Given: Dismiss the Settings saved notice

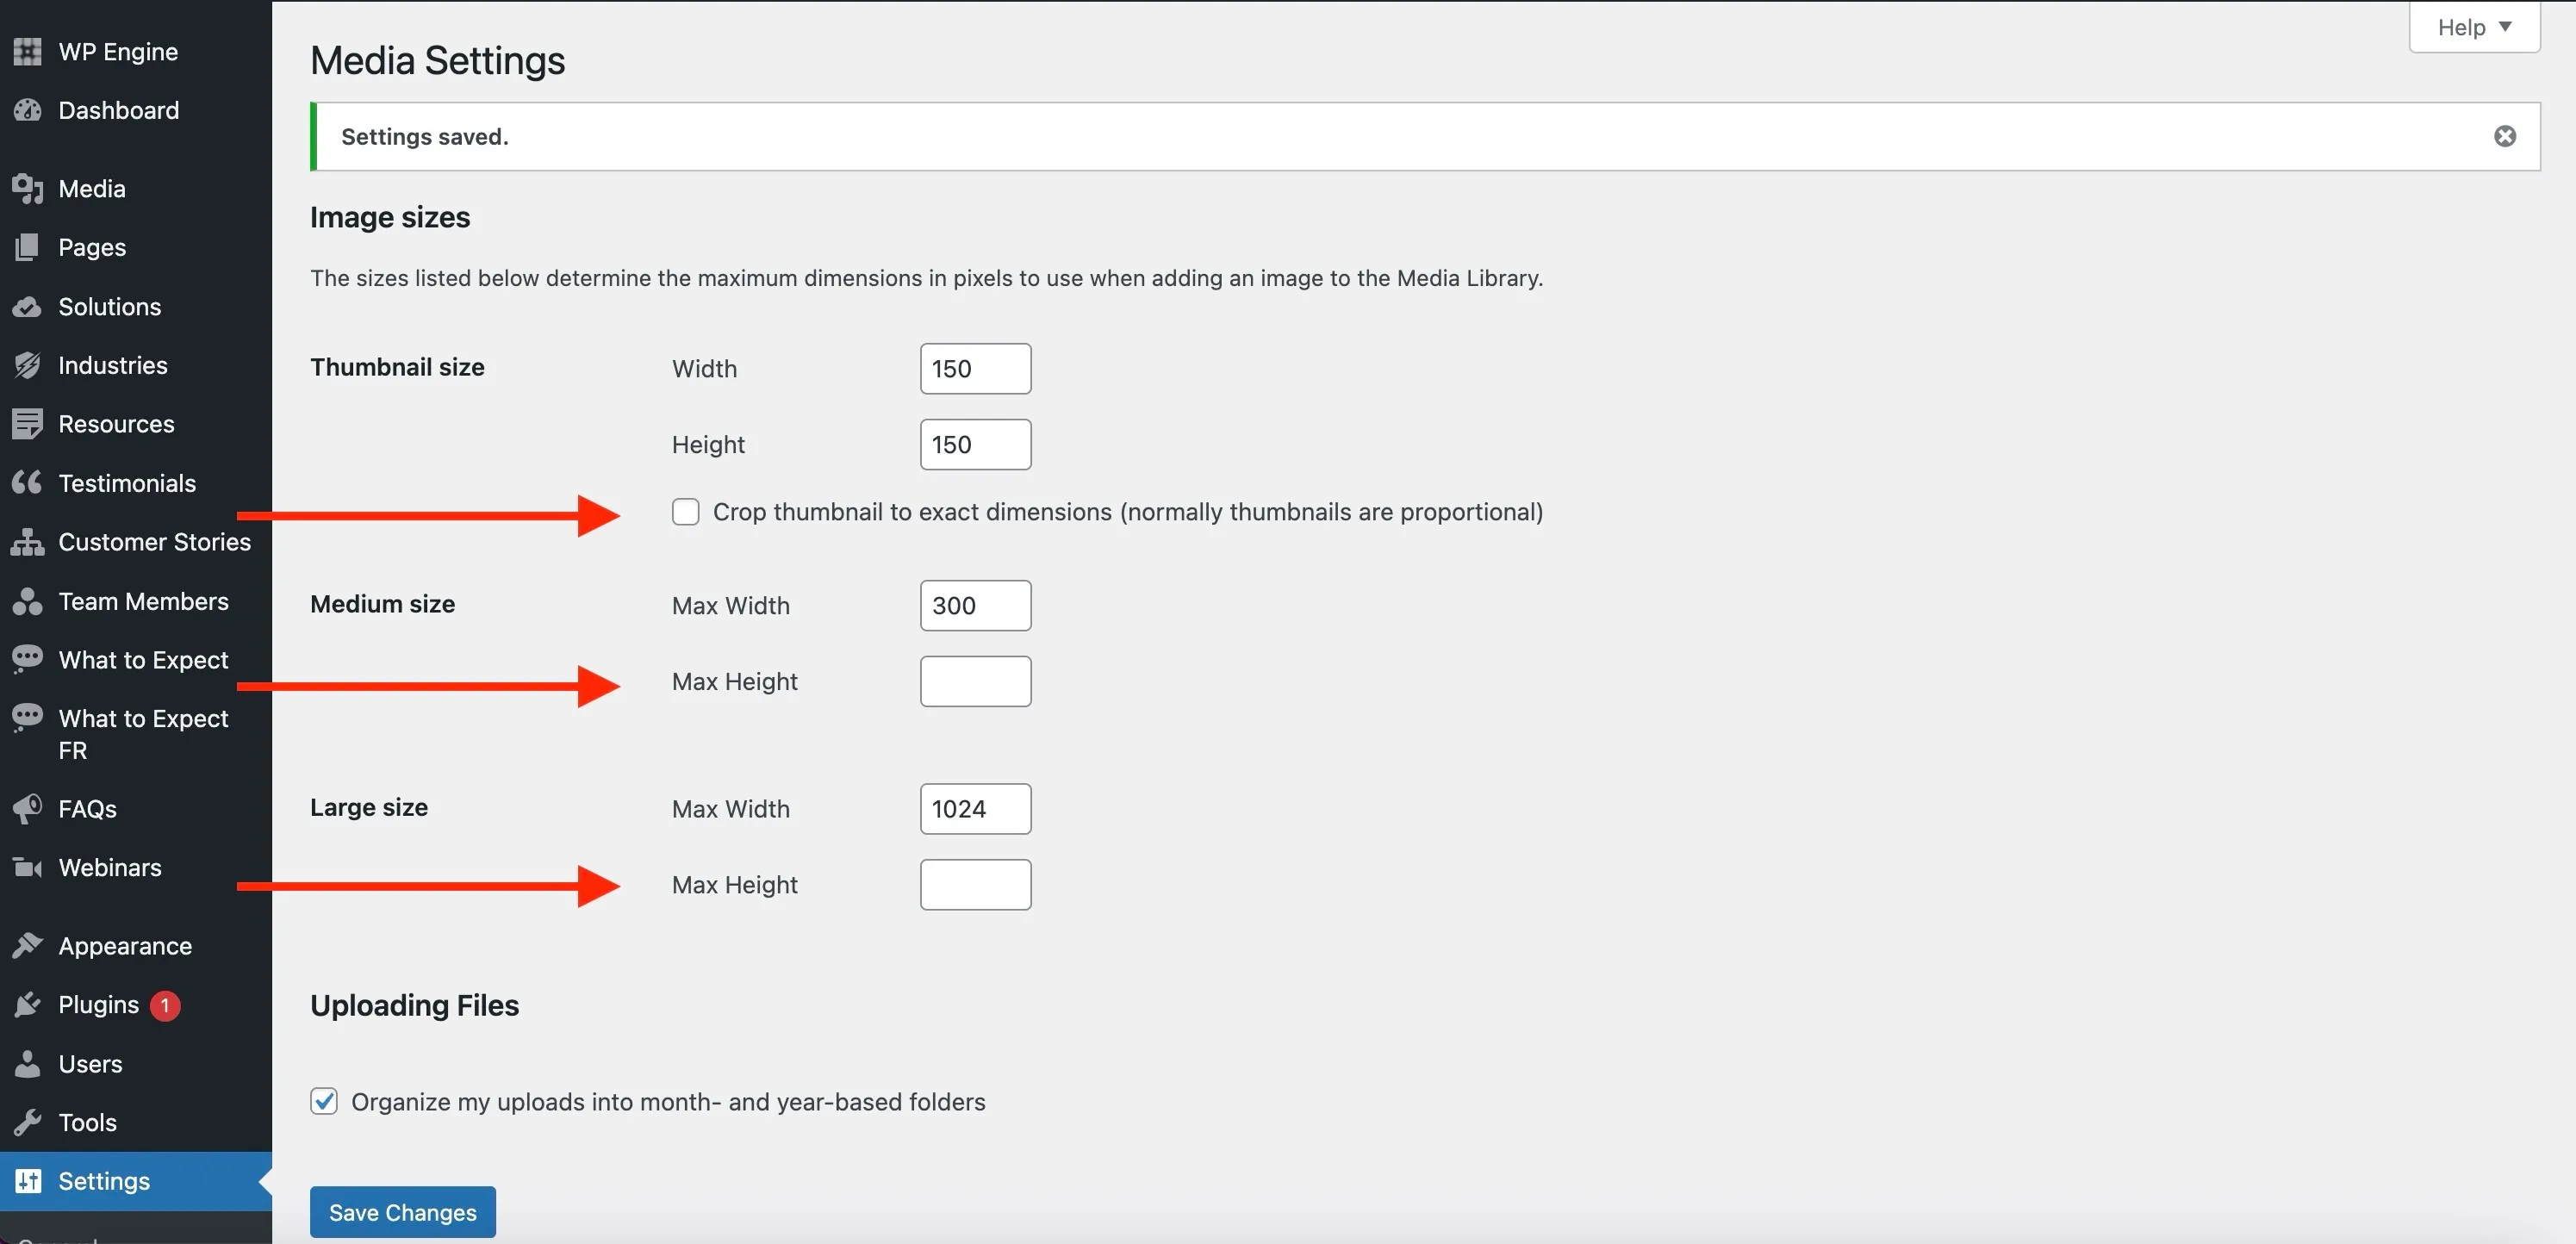Looking at the screenshot, I should [x=2504, y=136].
